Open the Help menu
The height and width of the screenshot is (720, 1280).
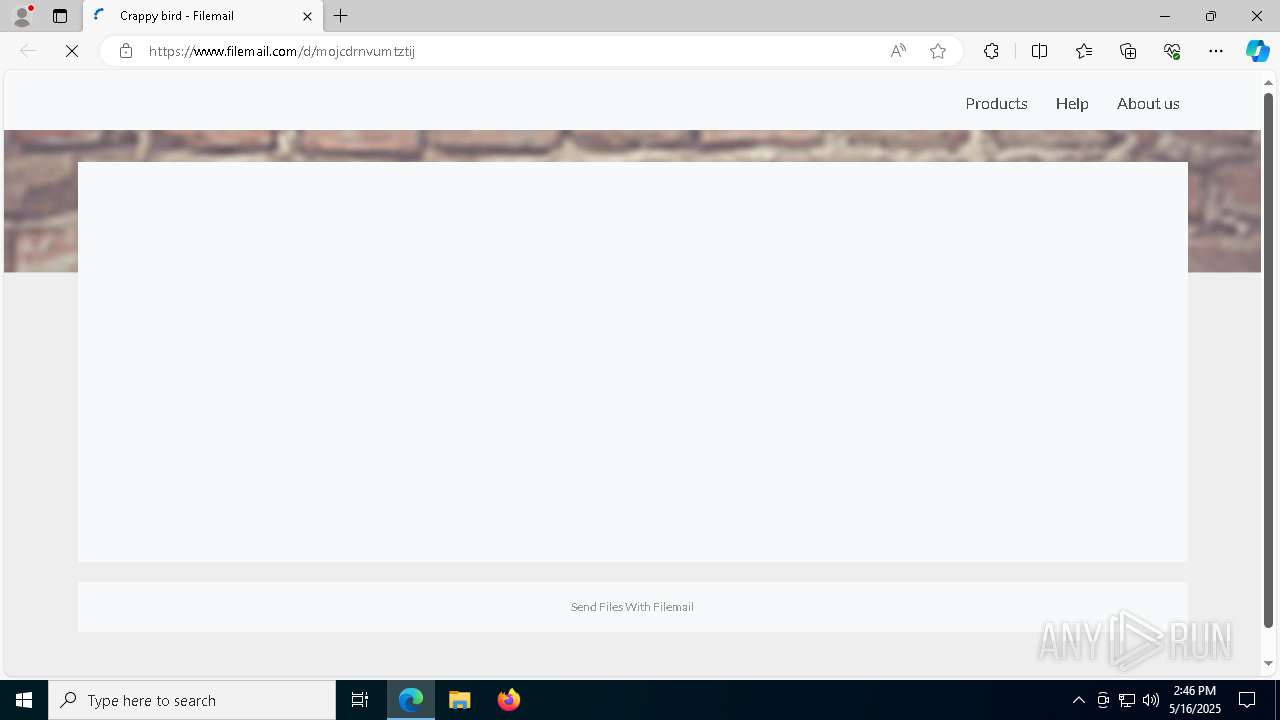pyautogui.click(x=1072, y=104)
